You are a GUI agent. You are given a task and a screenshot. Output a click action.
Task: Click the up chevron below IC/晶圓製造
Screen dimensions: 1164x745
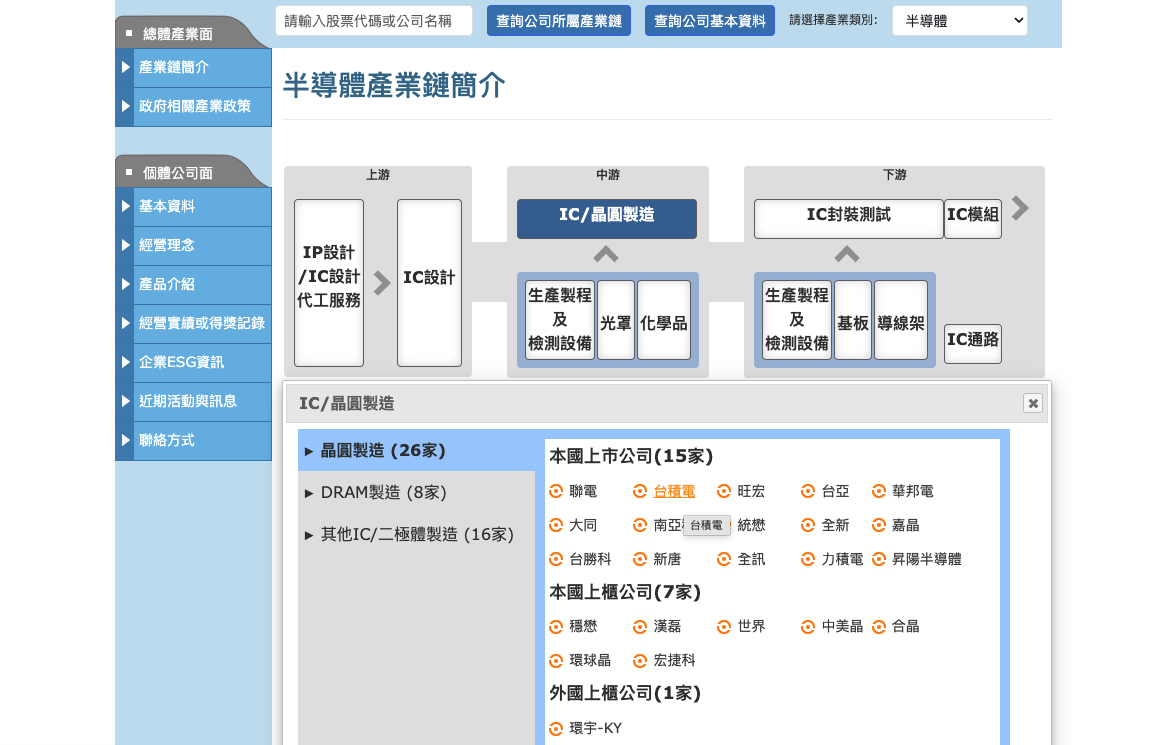point(606,255)
